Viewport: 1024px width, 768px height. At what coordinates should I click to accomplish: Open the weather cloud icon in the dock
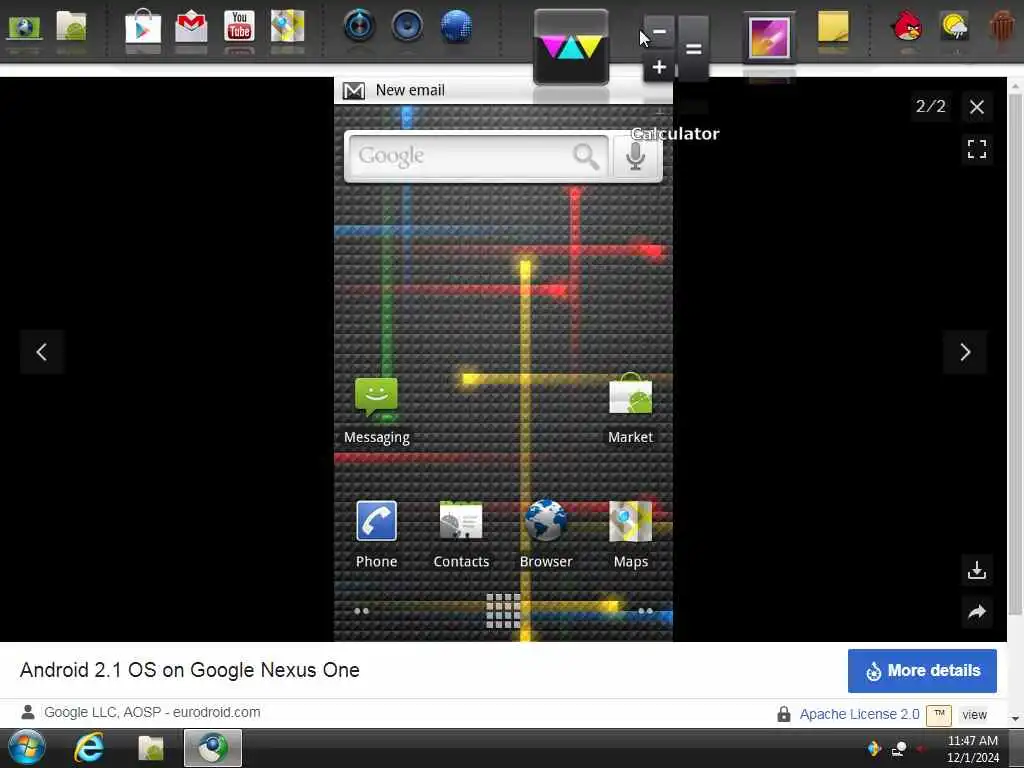tap(955, 27)
